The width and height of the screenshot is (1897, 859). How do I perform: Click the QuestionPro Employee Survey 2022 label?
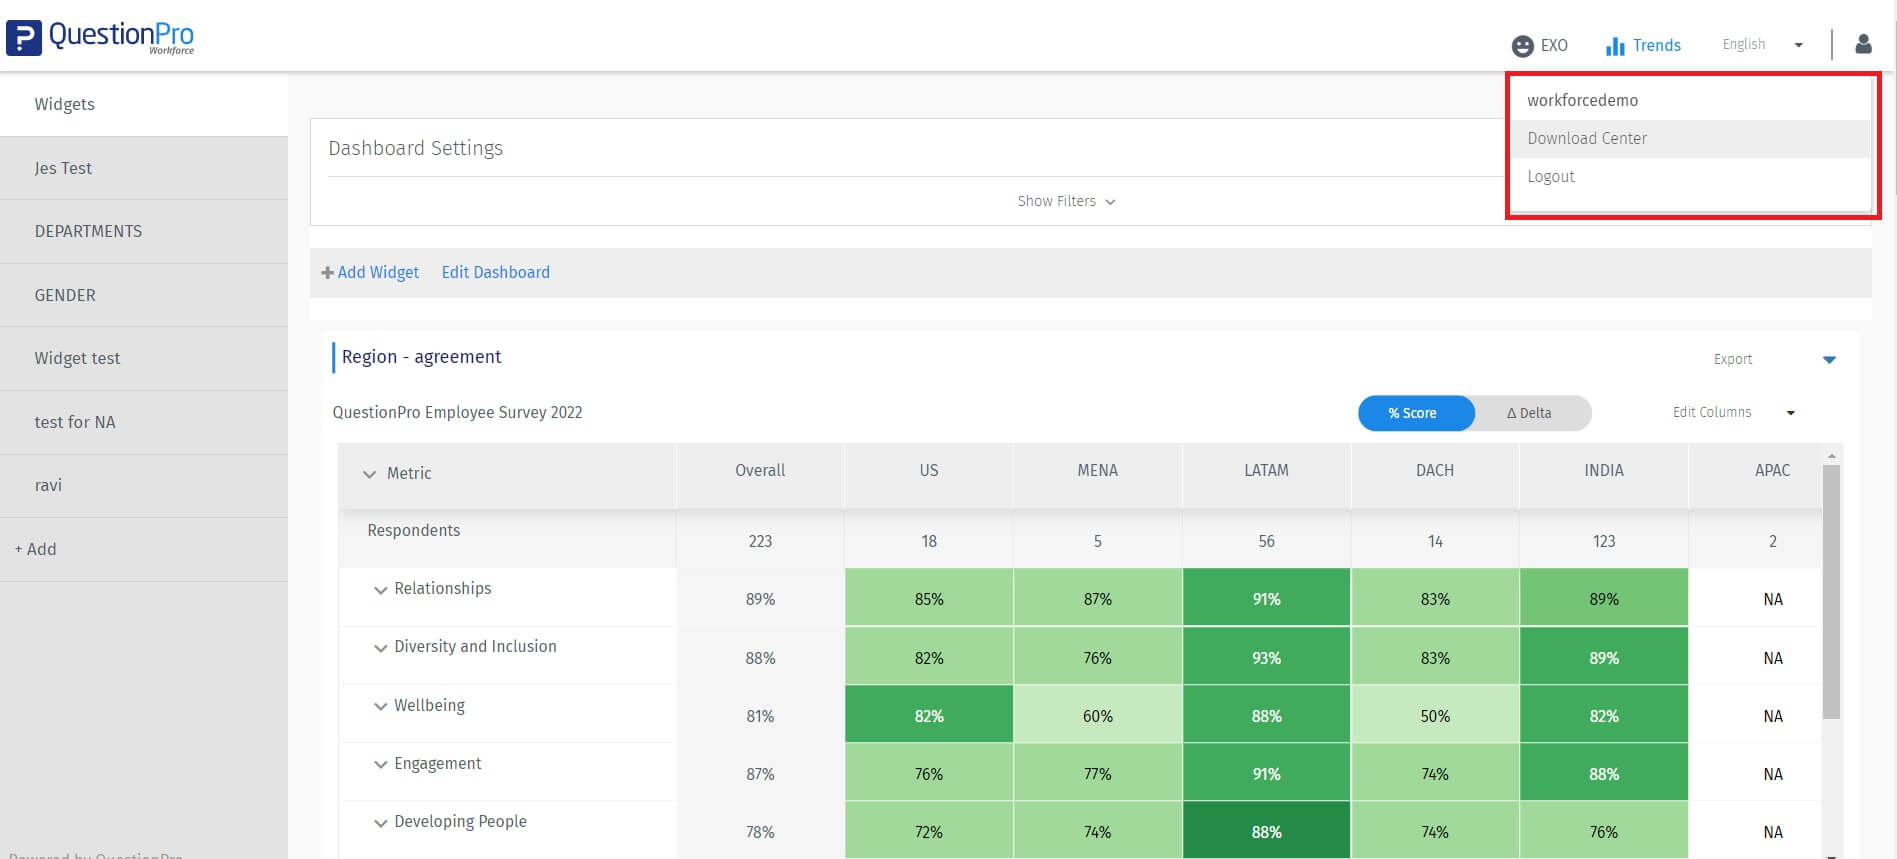[x=457, y=412]
